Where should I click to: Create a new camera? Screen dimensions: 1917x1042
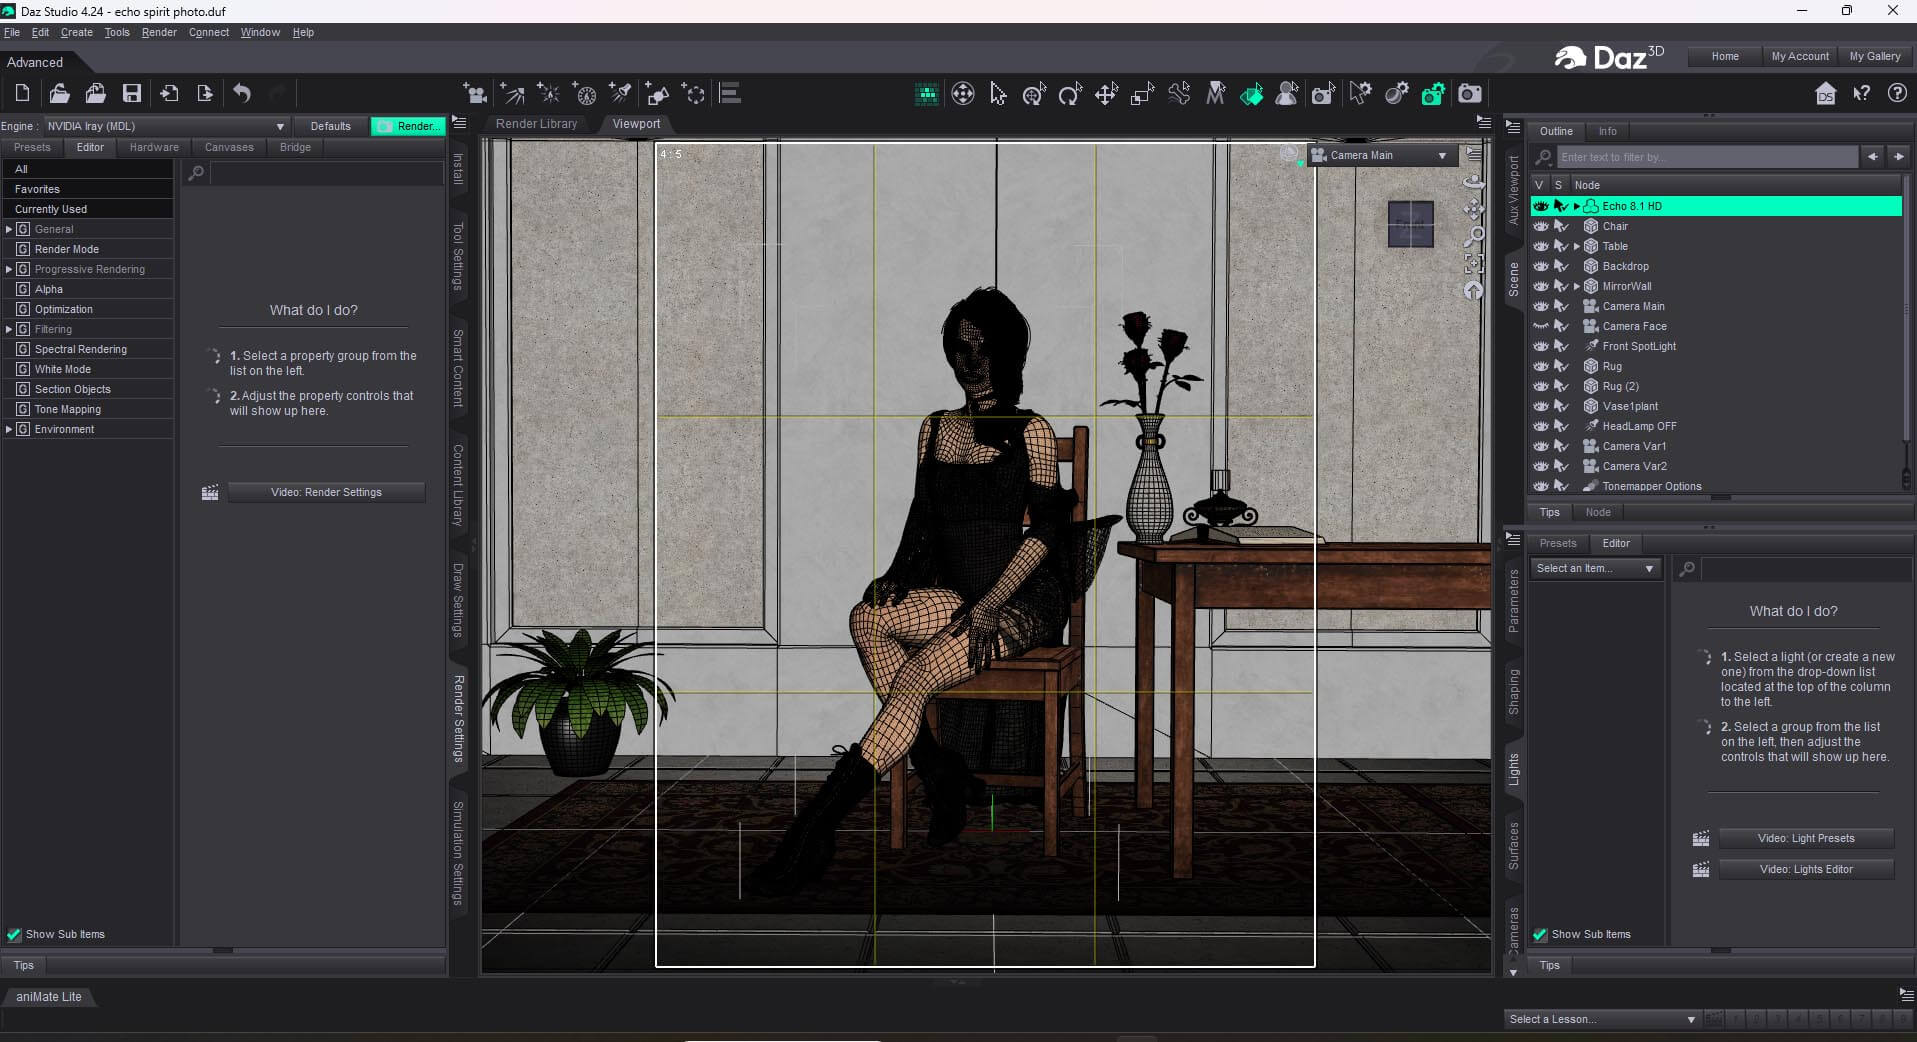click(476, 94)
